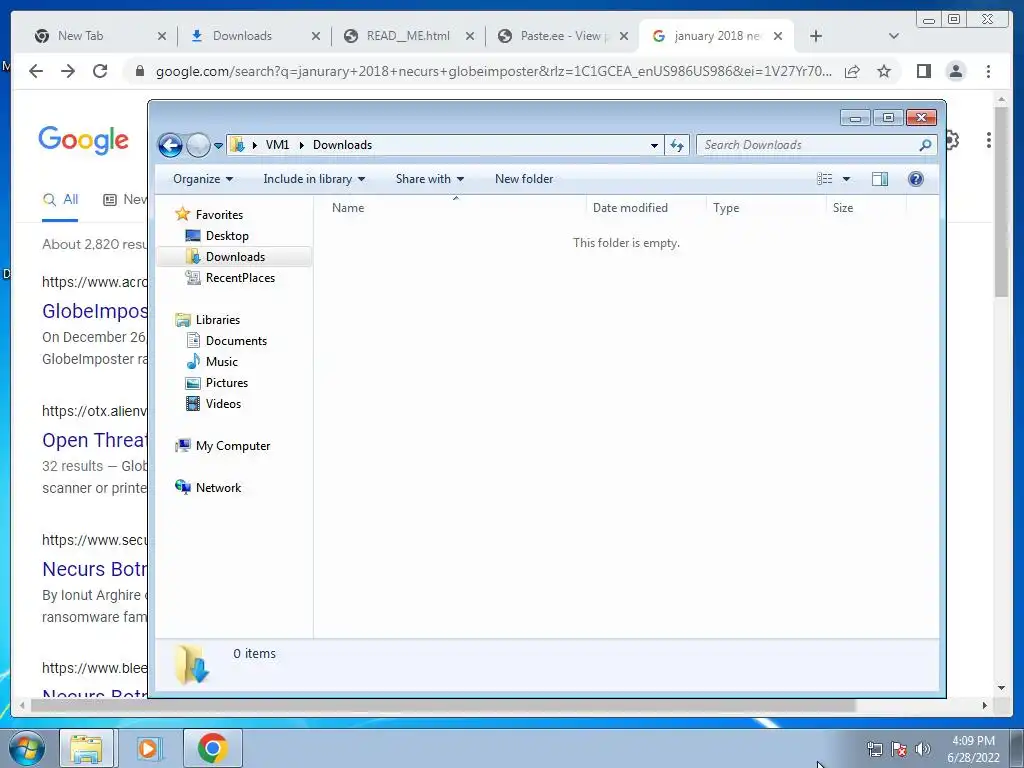This screenshot has height=768, width=1024.
Task: Click the root folder icon in address bar
Action: (238, 145)
